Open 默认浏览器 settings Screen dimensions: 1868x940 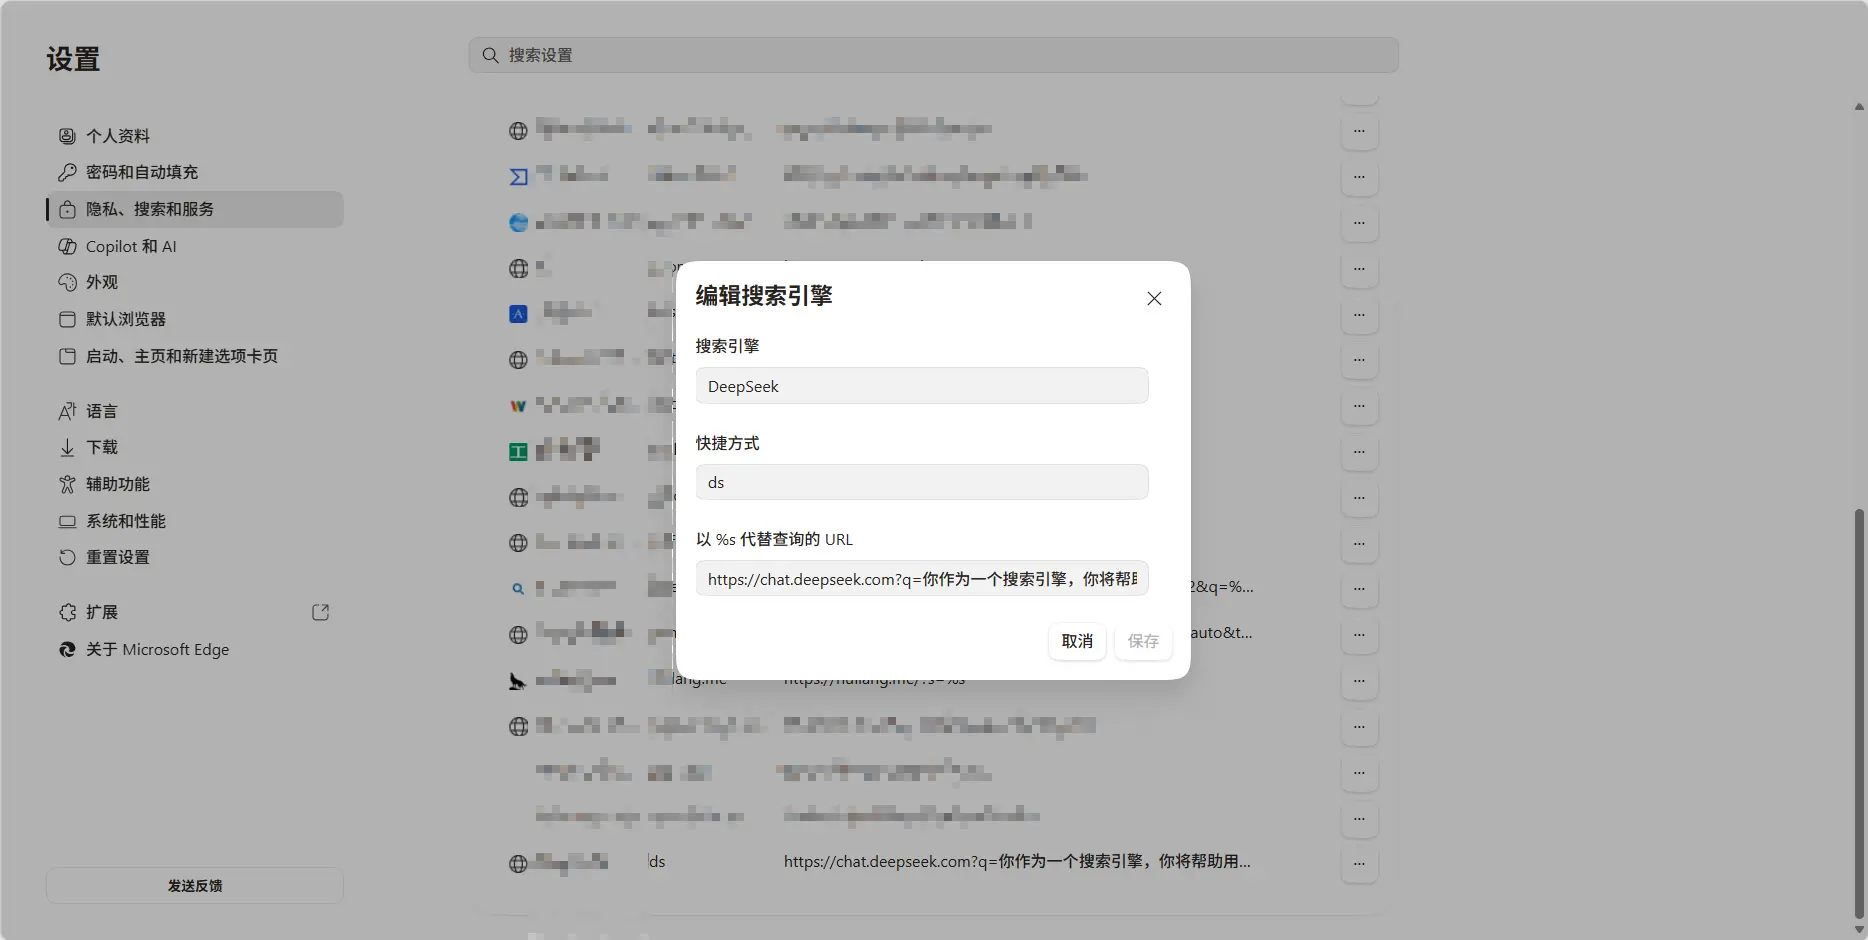pyautogui.click(x=195, y=319)
